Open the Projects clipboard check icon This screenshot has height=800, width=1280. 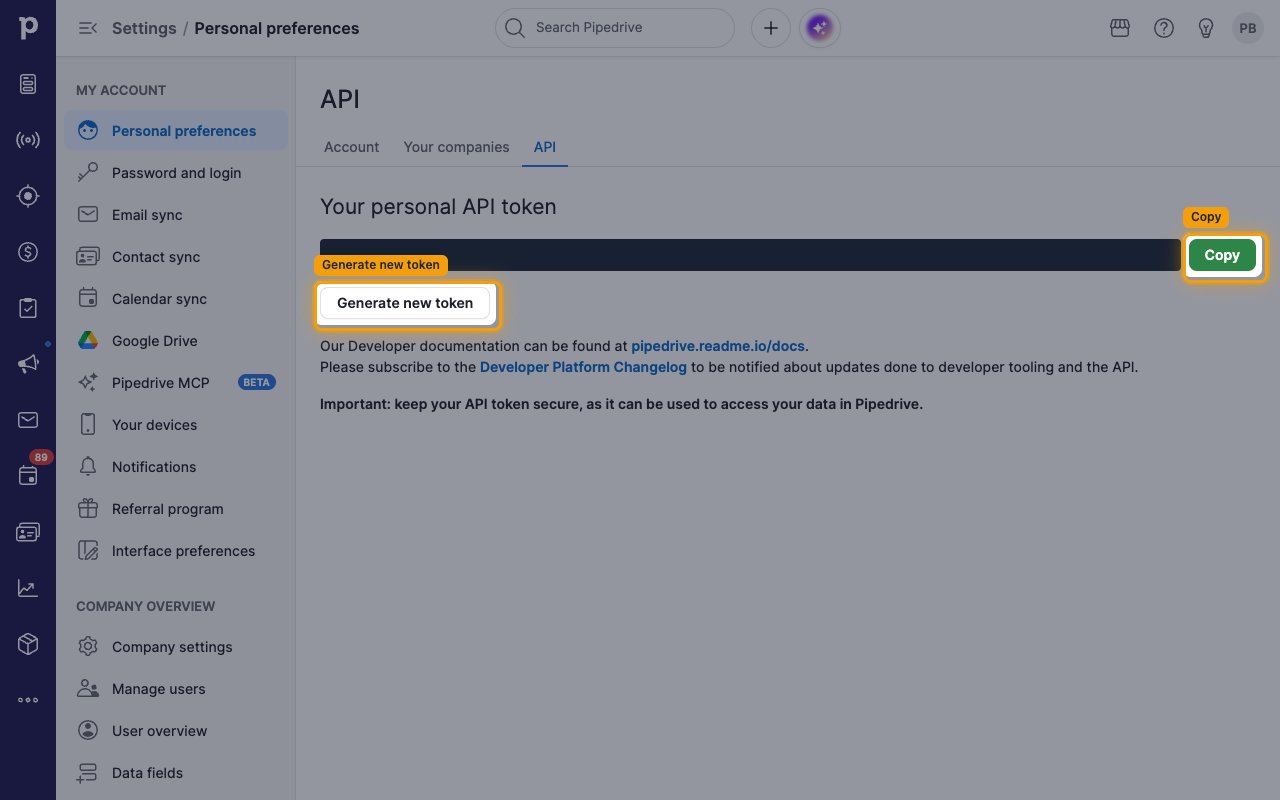click(x=28, y=308)
